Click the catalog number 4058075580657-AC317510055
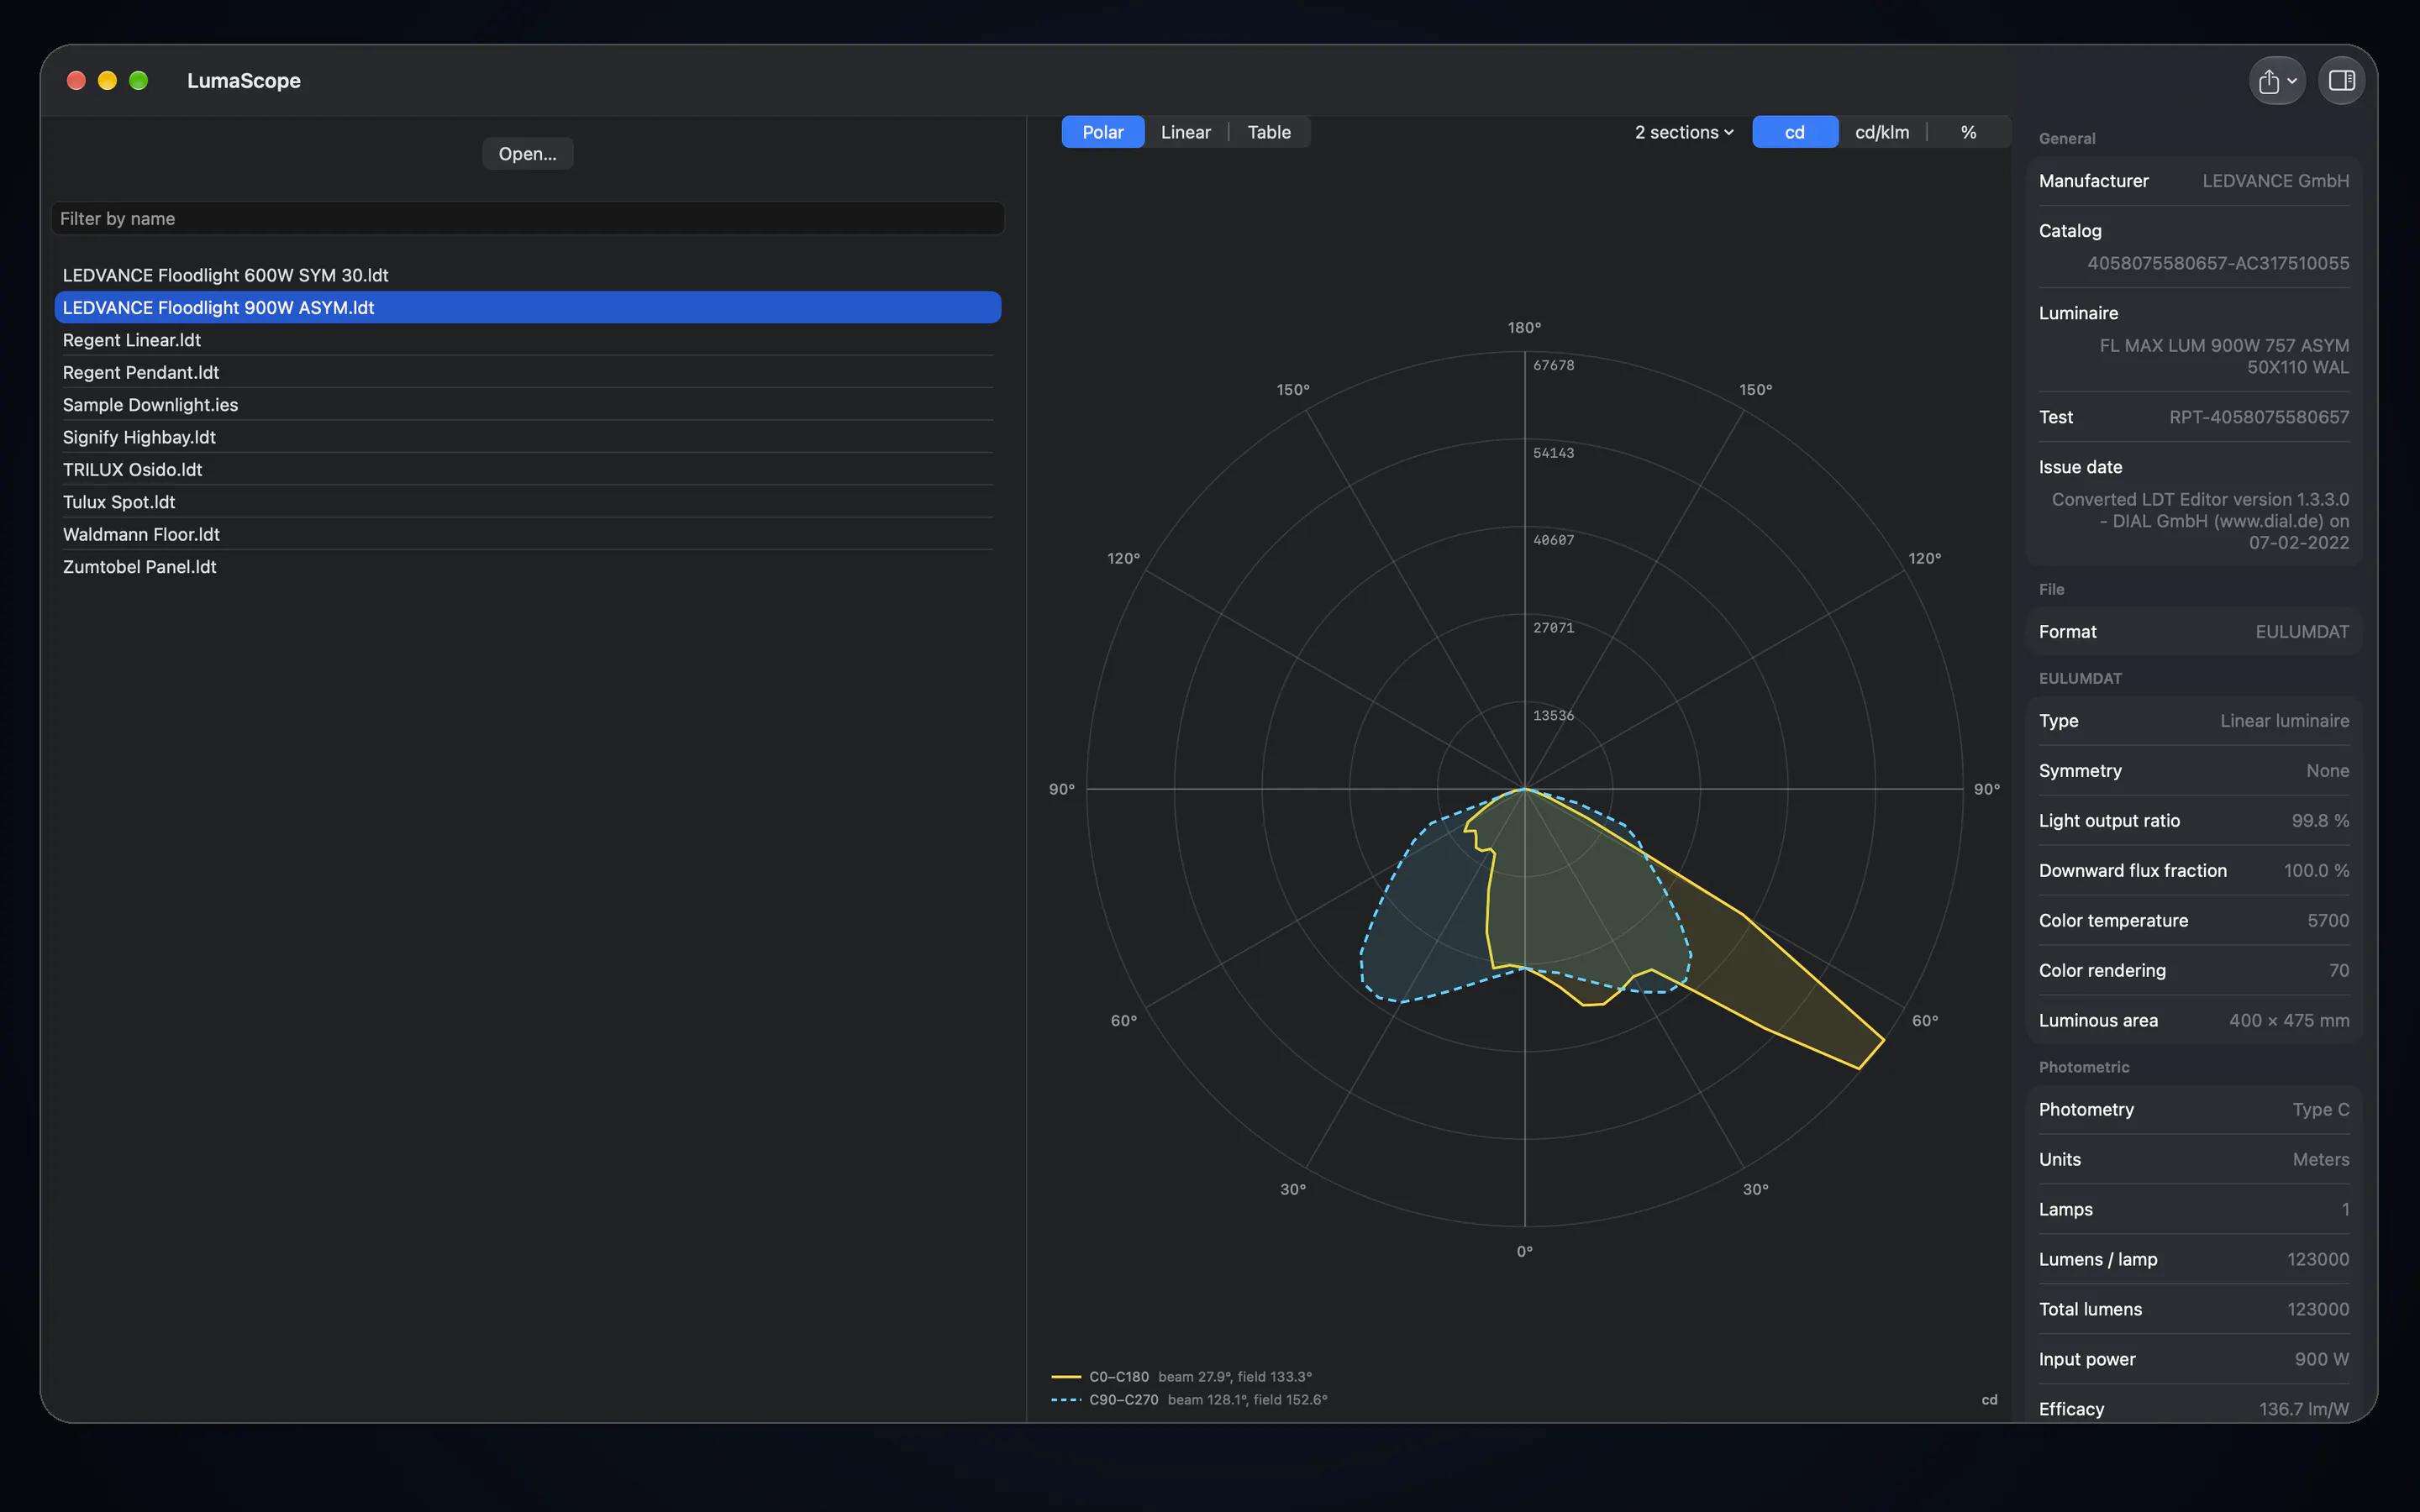This screenshot has height=1512, width=2420. (2218, 263)
